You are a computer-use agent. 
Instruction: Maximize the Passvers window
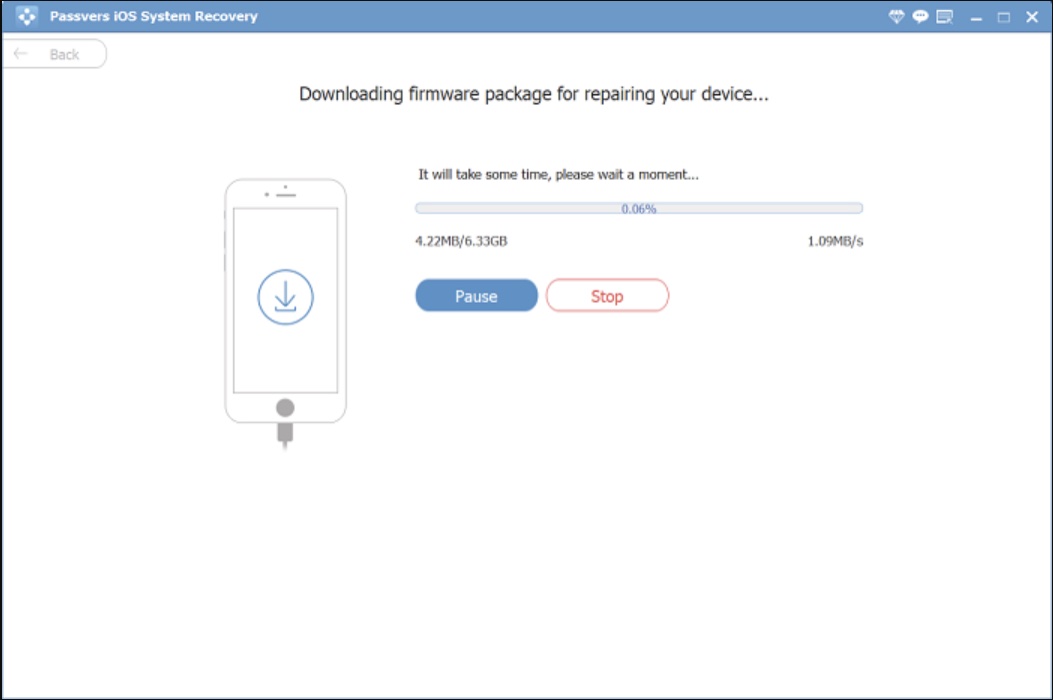pos(1003,17)
